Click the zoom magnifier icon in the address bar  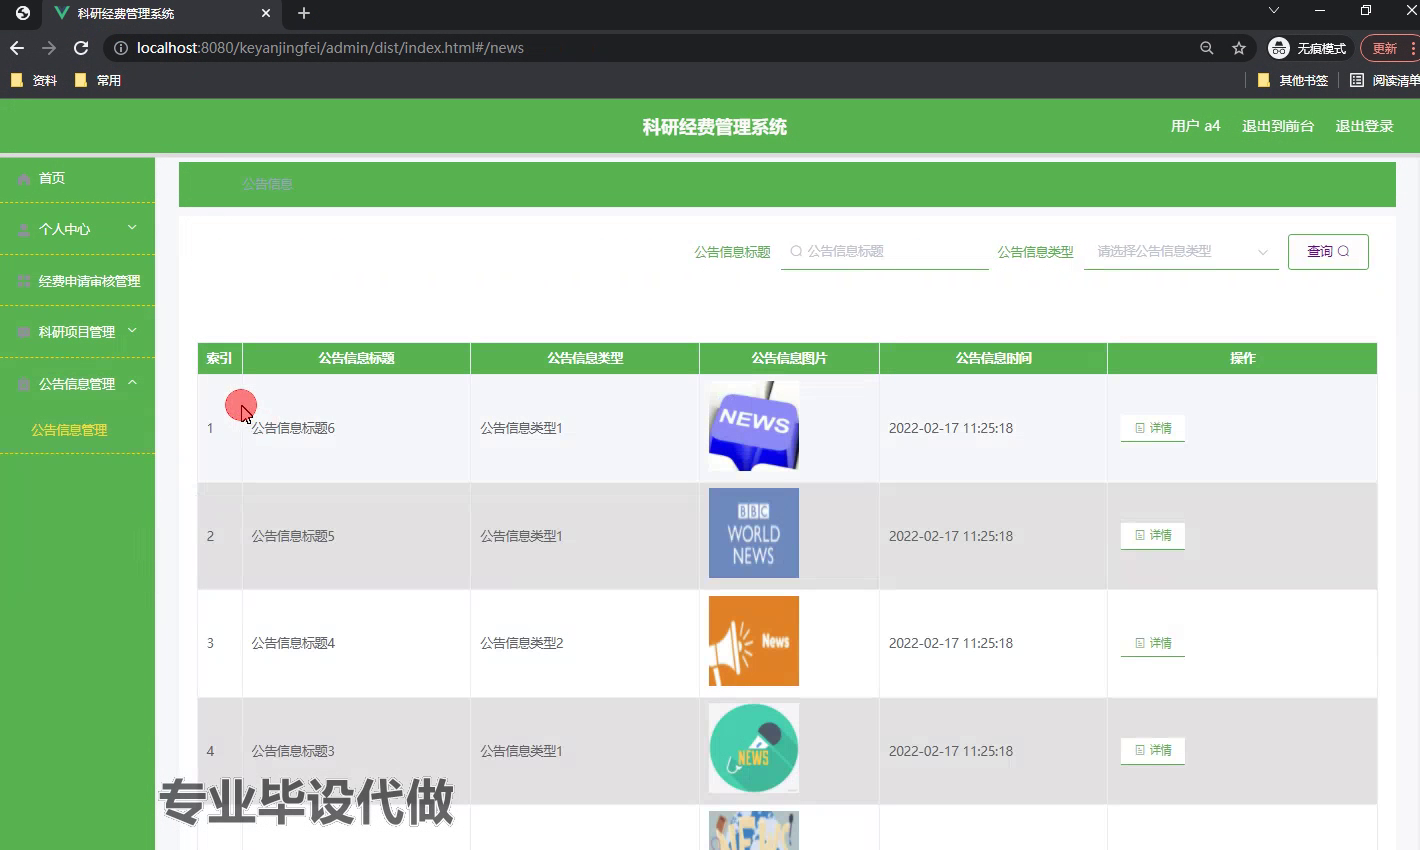1207,48
